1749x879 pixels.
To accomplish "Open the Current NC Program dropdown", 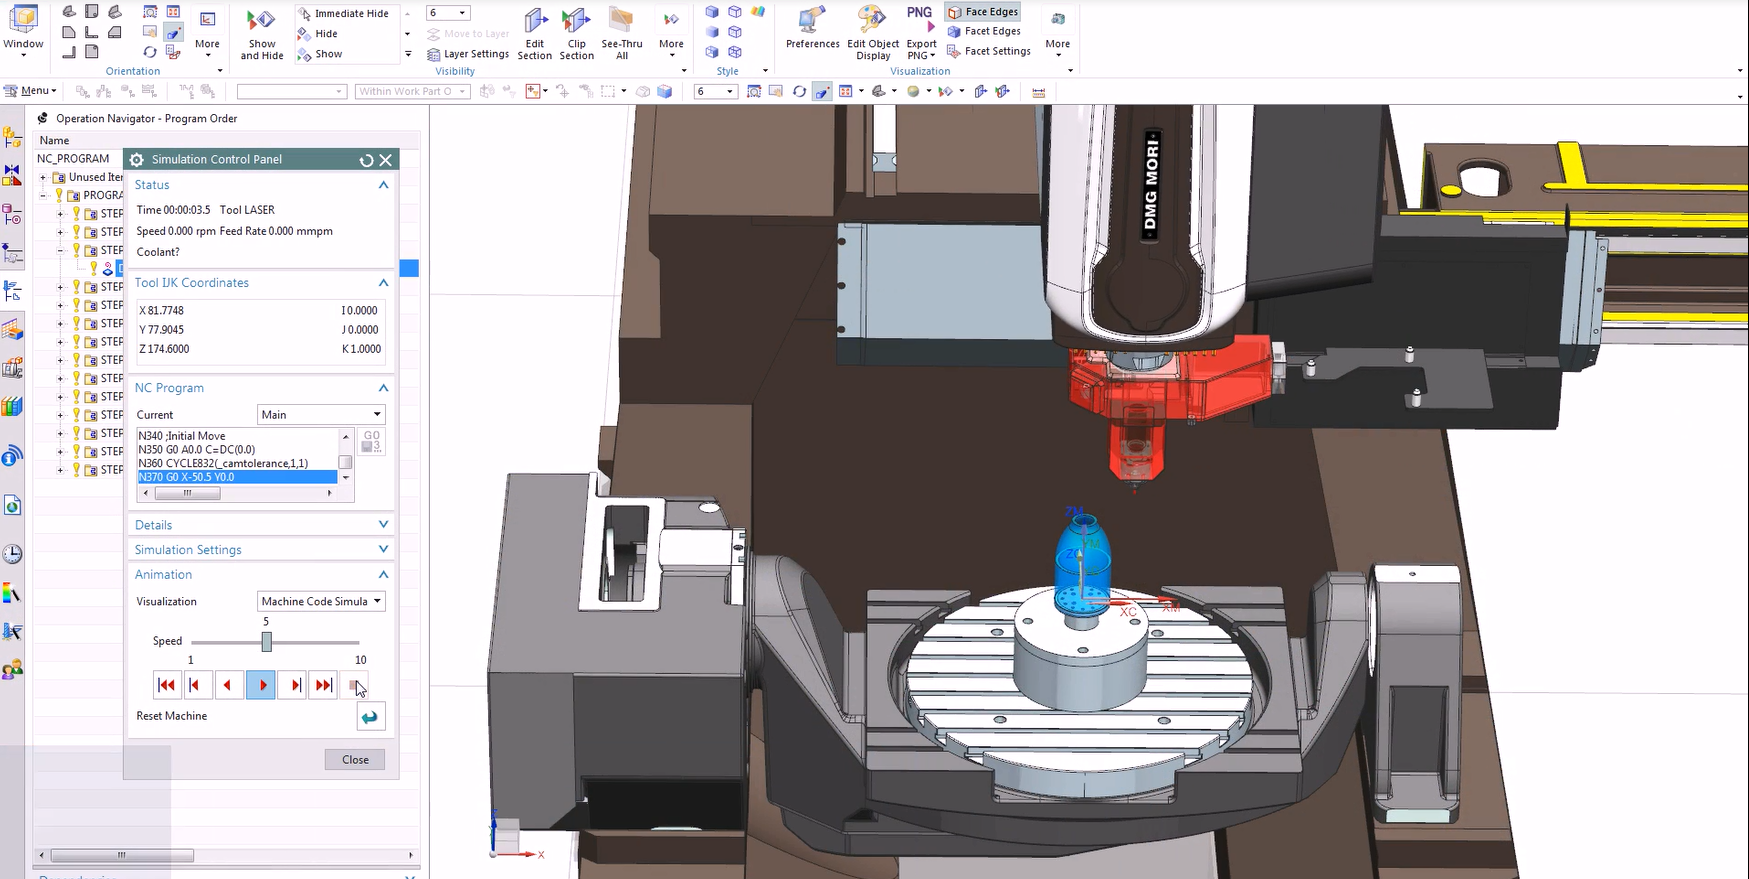I will click(x=321, y=414).
